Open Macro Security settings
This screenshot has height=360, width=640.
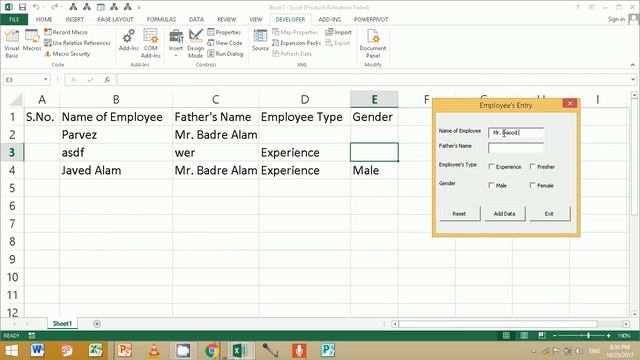pos(67,53)
